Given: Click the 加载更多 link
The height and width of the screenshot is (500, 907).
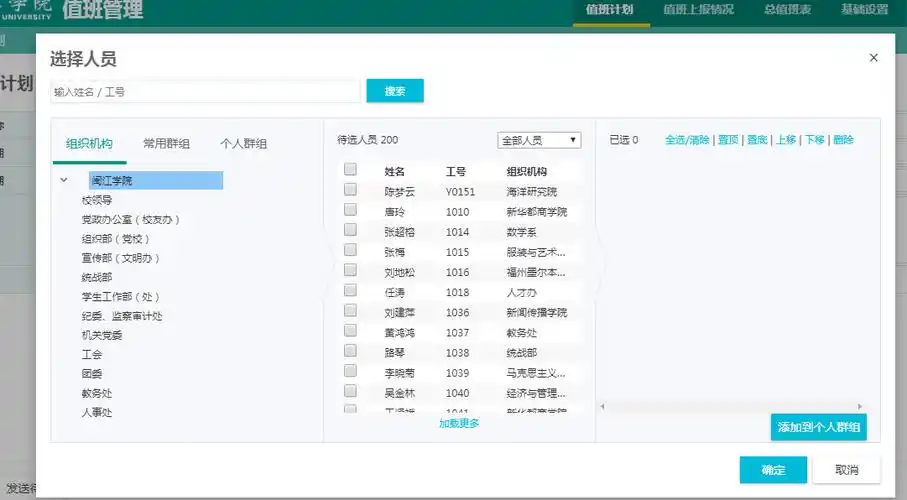Looking at the screenshot, I should [x=459, y=424].
